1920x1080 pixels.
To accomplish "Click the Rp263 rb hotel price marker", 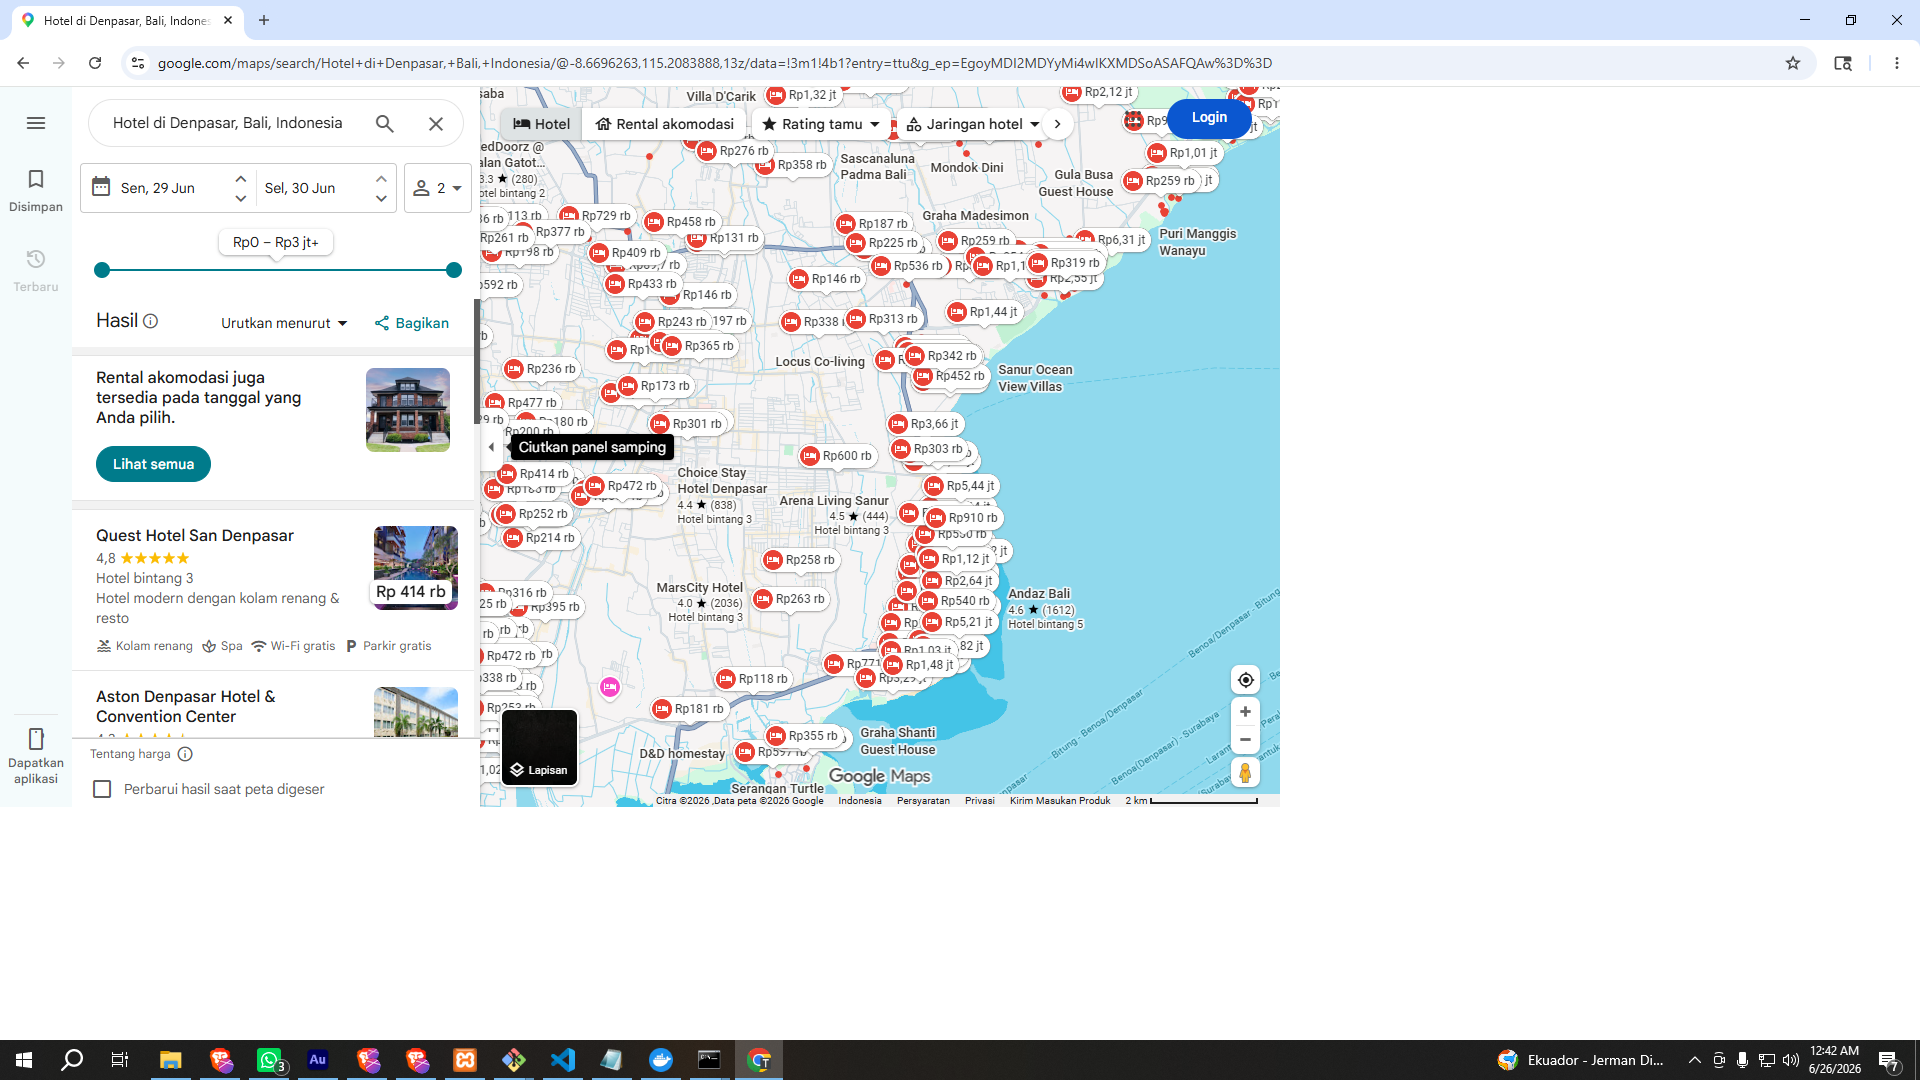I will tap(790, 599).
